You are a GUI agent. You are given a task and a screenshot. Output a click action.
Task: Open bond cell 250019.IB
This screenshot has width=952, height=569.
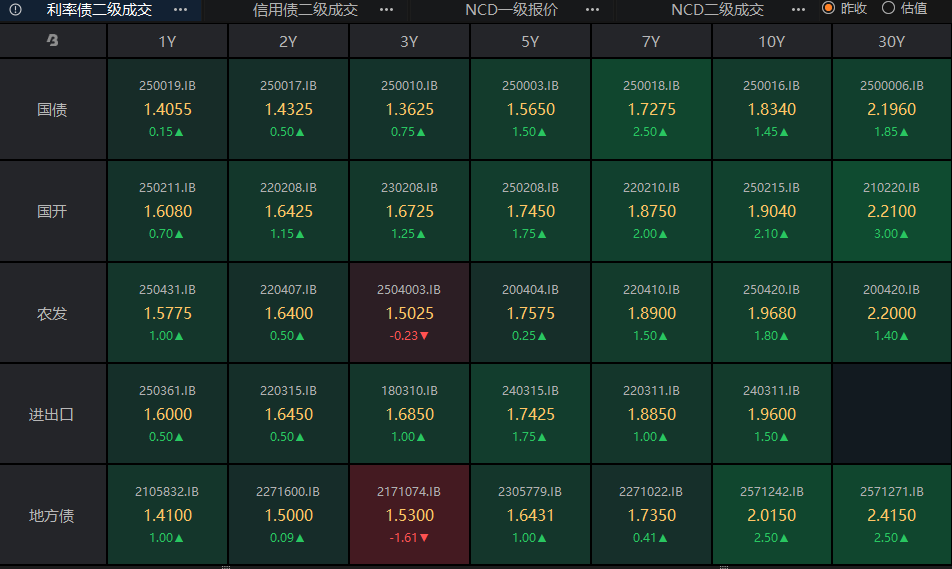pyautogui.click(x=168, y=109)
